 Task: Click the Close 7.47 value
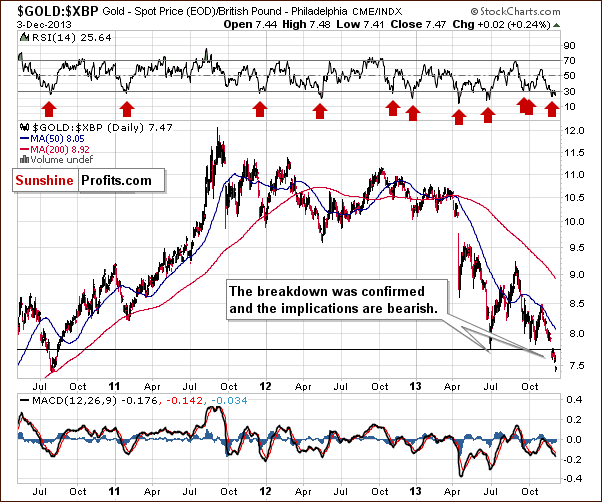[x=418, y=25]
